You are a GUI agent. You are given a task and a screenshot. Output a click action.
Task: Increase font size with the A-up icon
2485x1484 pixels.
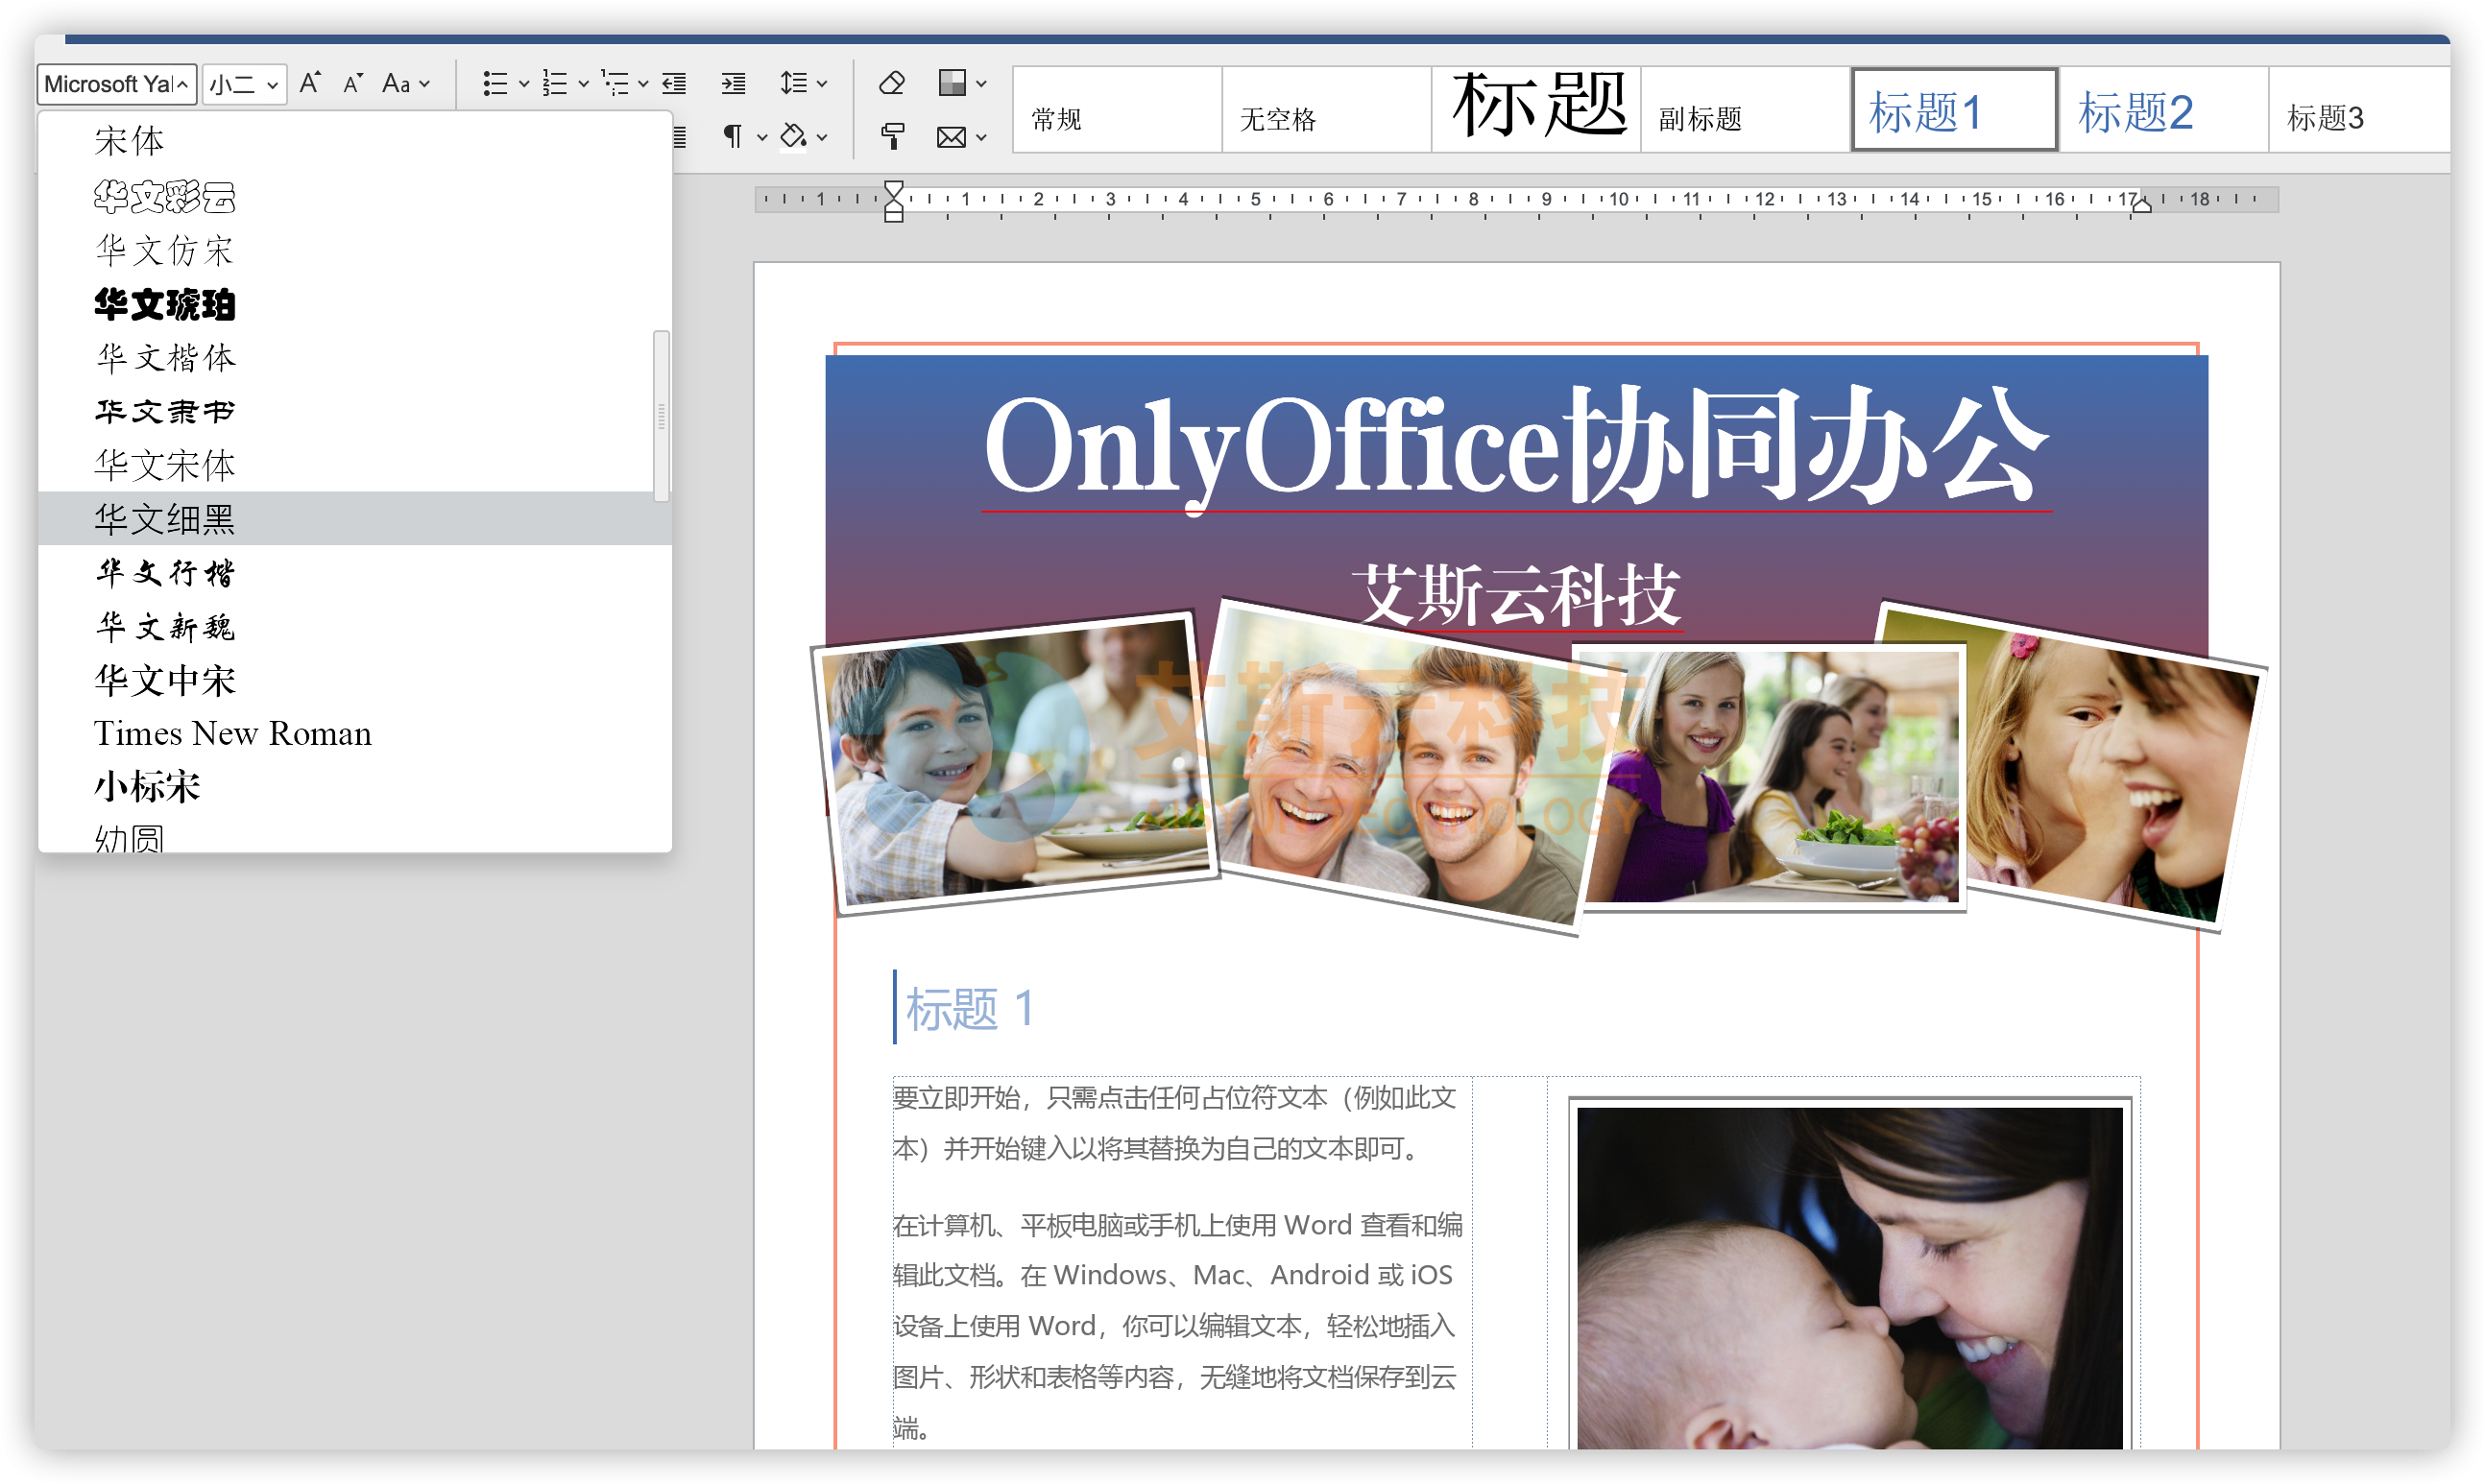310,83
